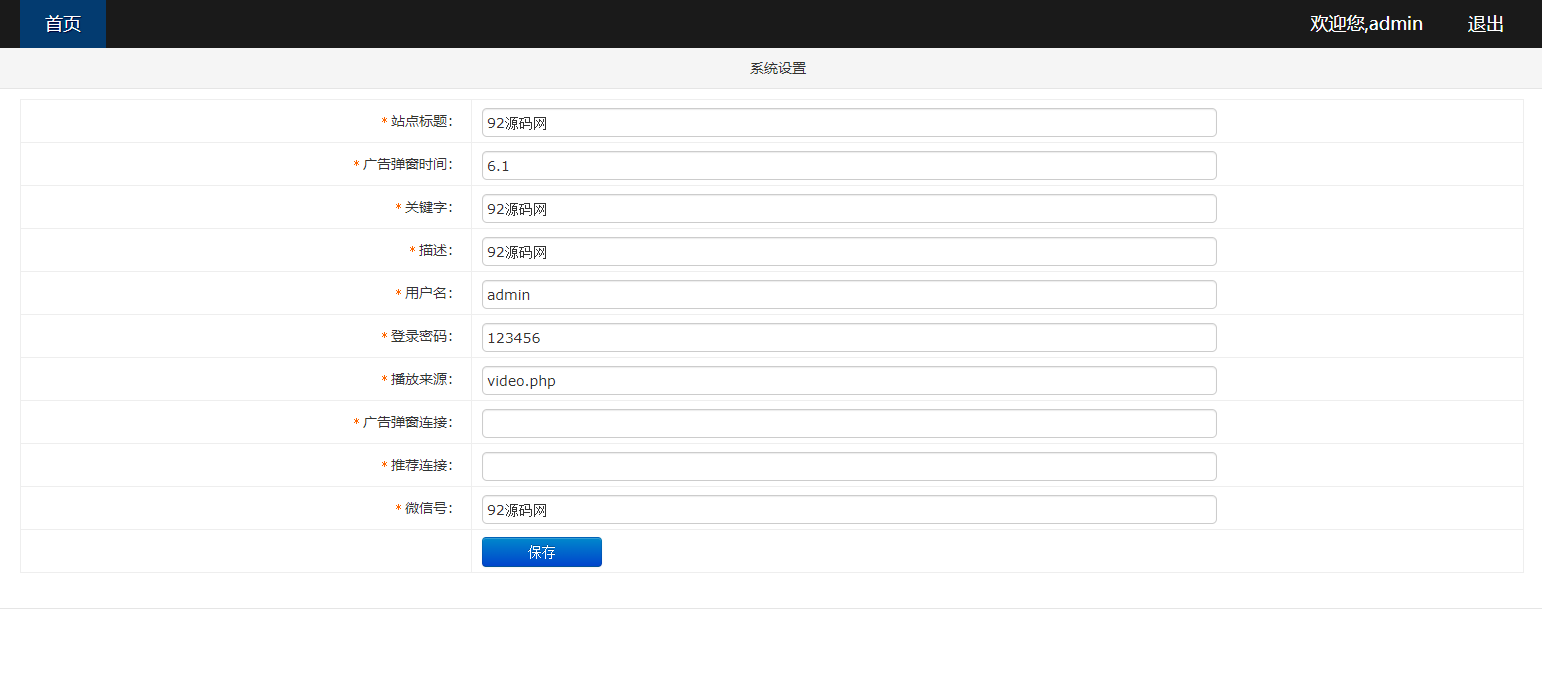Focus the 播放来源 input containing video.php
Screen dimensions: 1542x688
(849, 381)
